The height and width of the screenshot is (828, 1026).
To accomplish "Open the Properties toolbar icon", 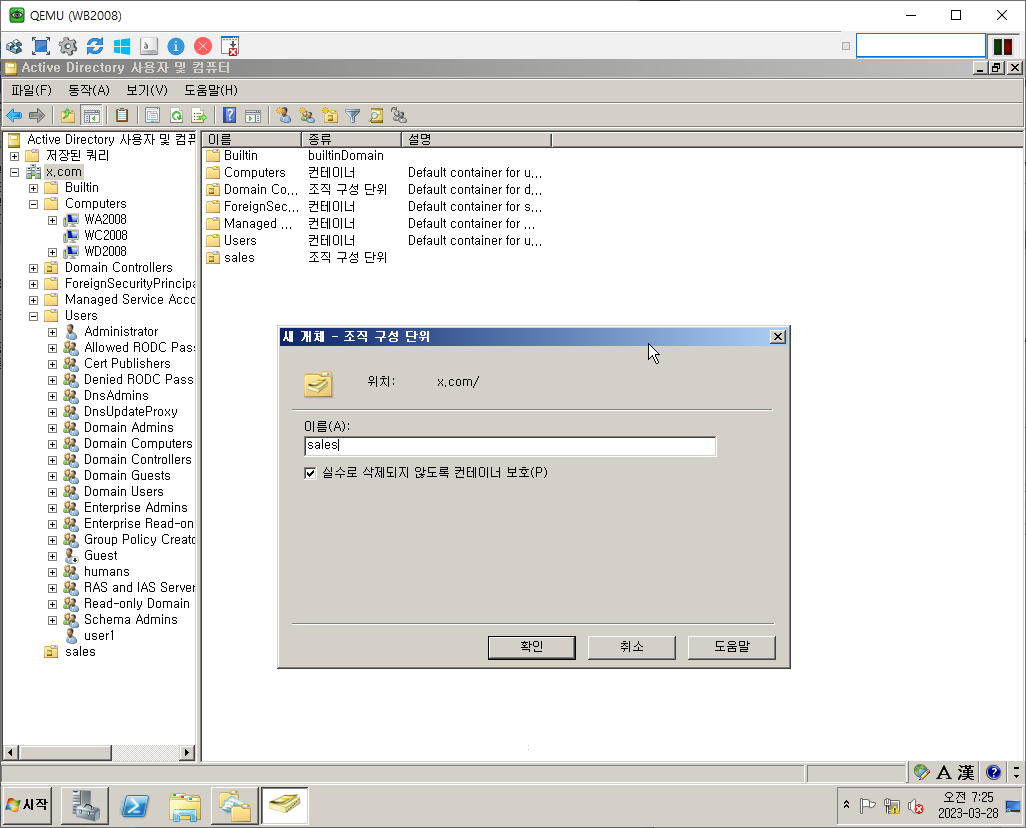I will pyautogui.click(x=152, y=116).
